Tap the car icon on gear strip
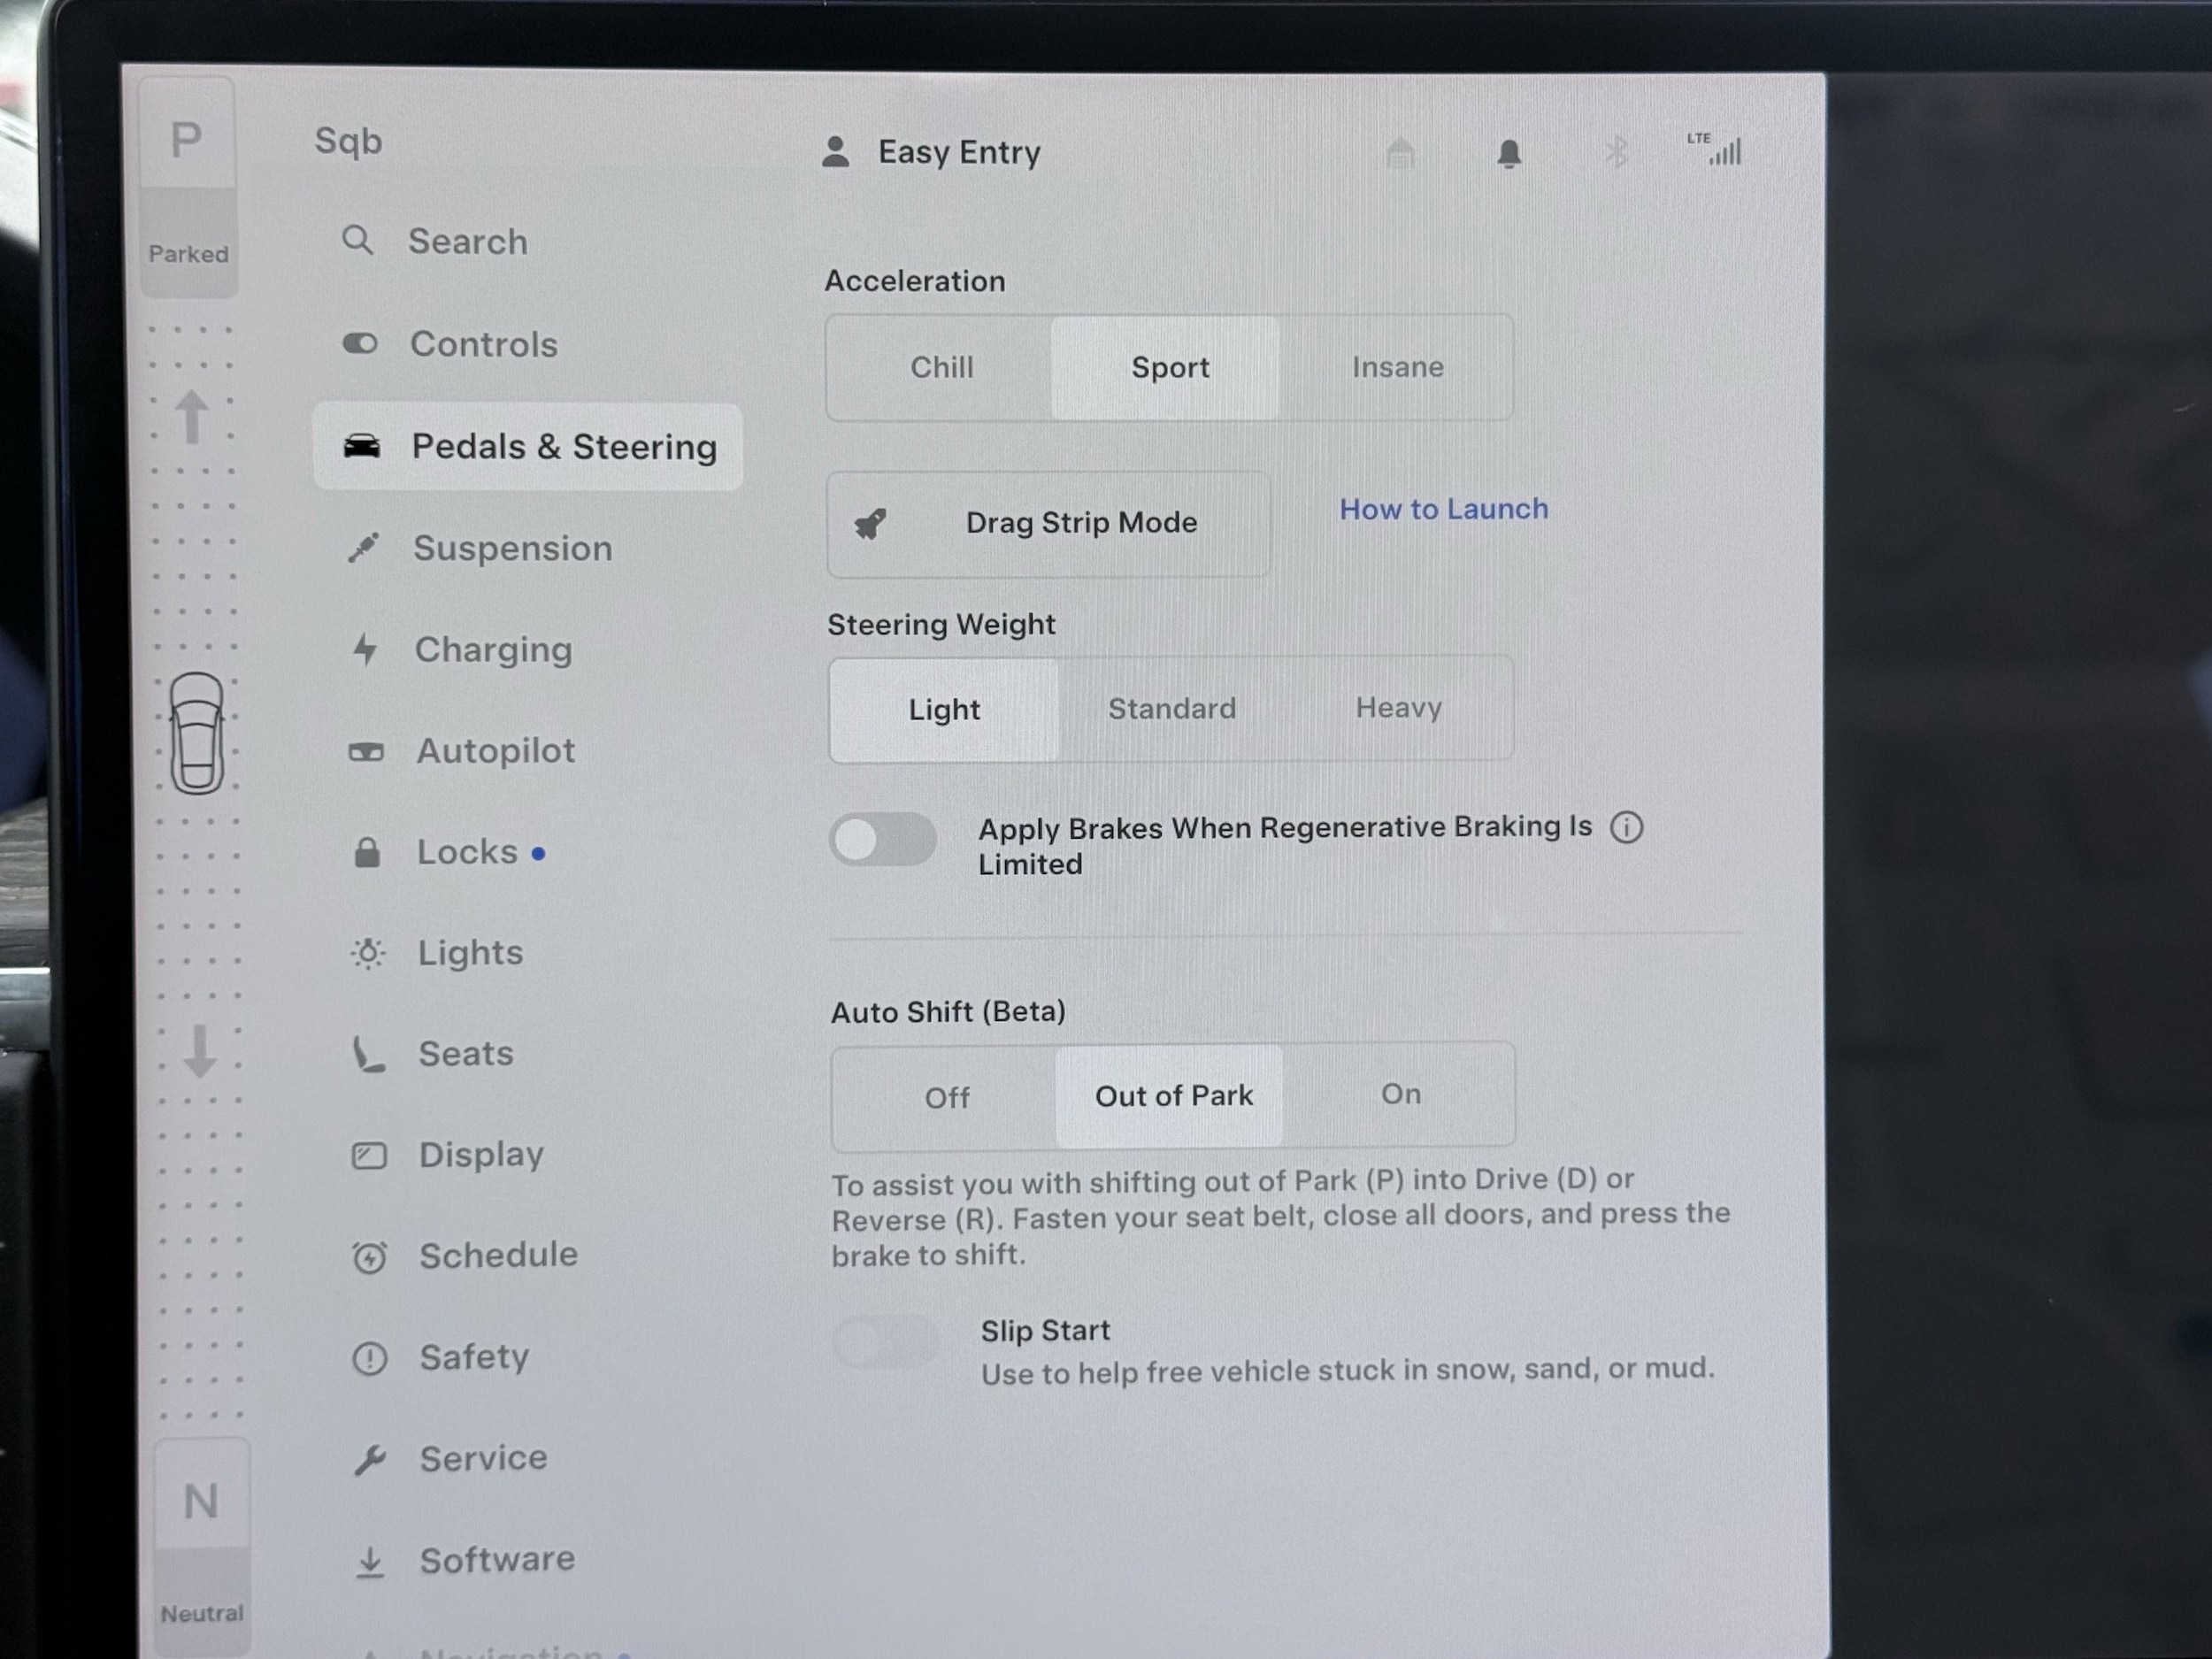The height and width of the screenshot is (1659, 2212). coord(197,734)
